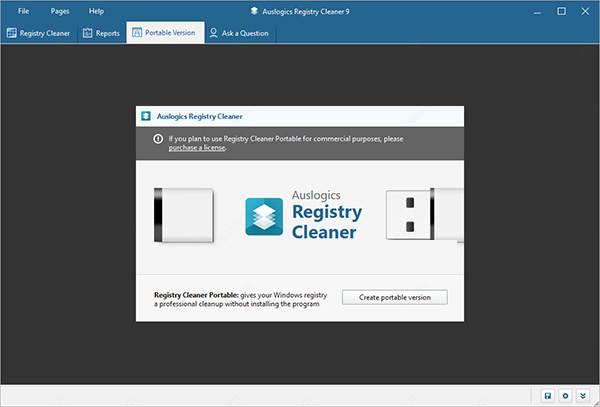The image size is (600, 407).
Task: Click the USB drive connector image
Action: point(425,215)
